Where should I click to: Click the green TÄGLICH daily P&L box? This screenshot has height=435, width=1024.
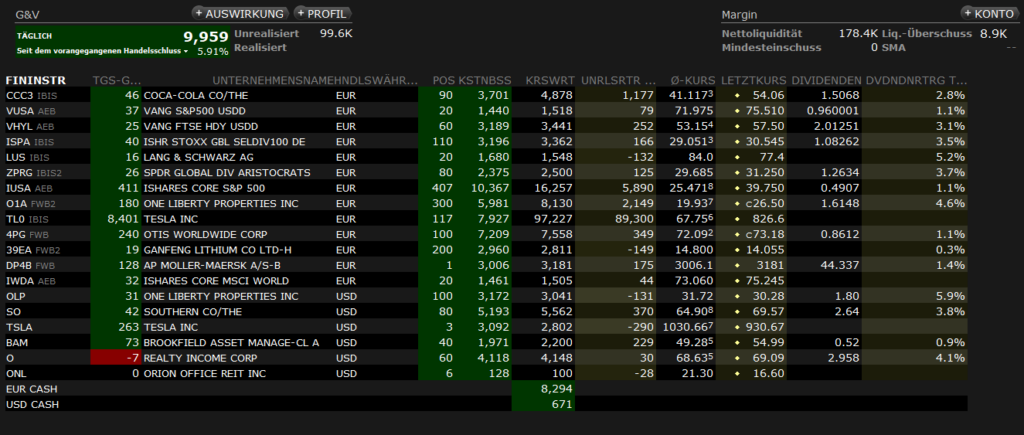pos(115,41)
